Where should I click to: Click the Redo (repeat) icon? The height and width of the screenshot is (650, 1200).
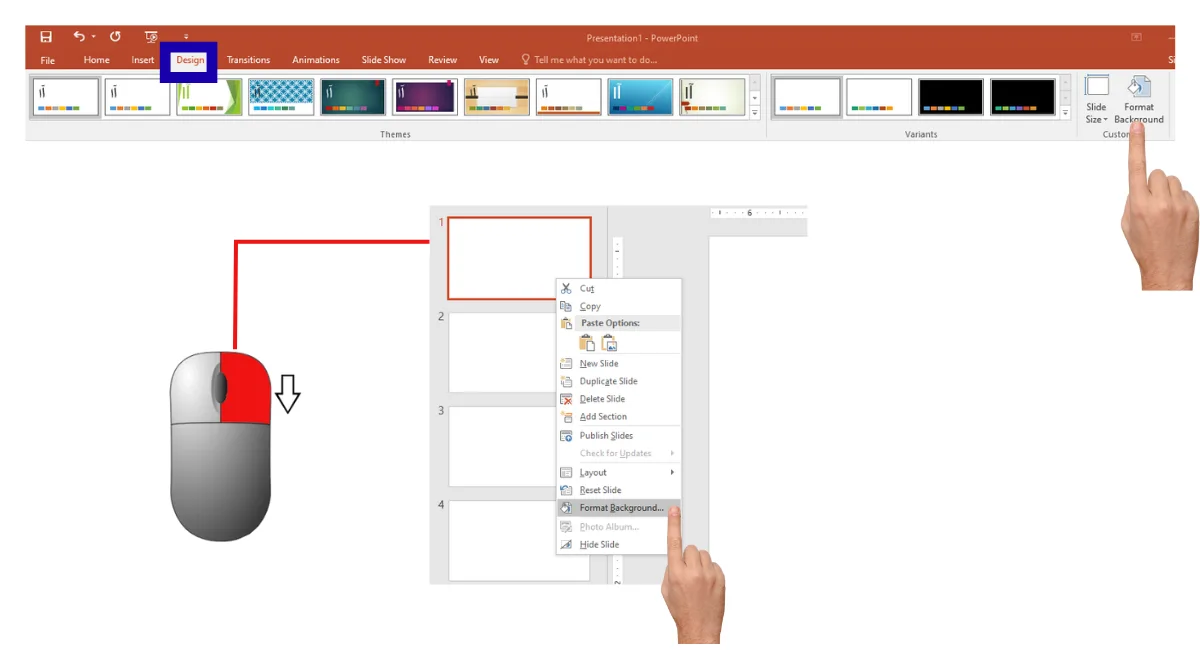pyautogui.click(x=115, y=37)
